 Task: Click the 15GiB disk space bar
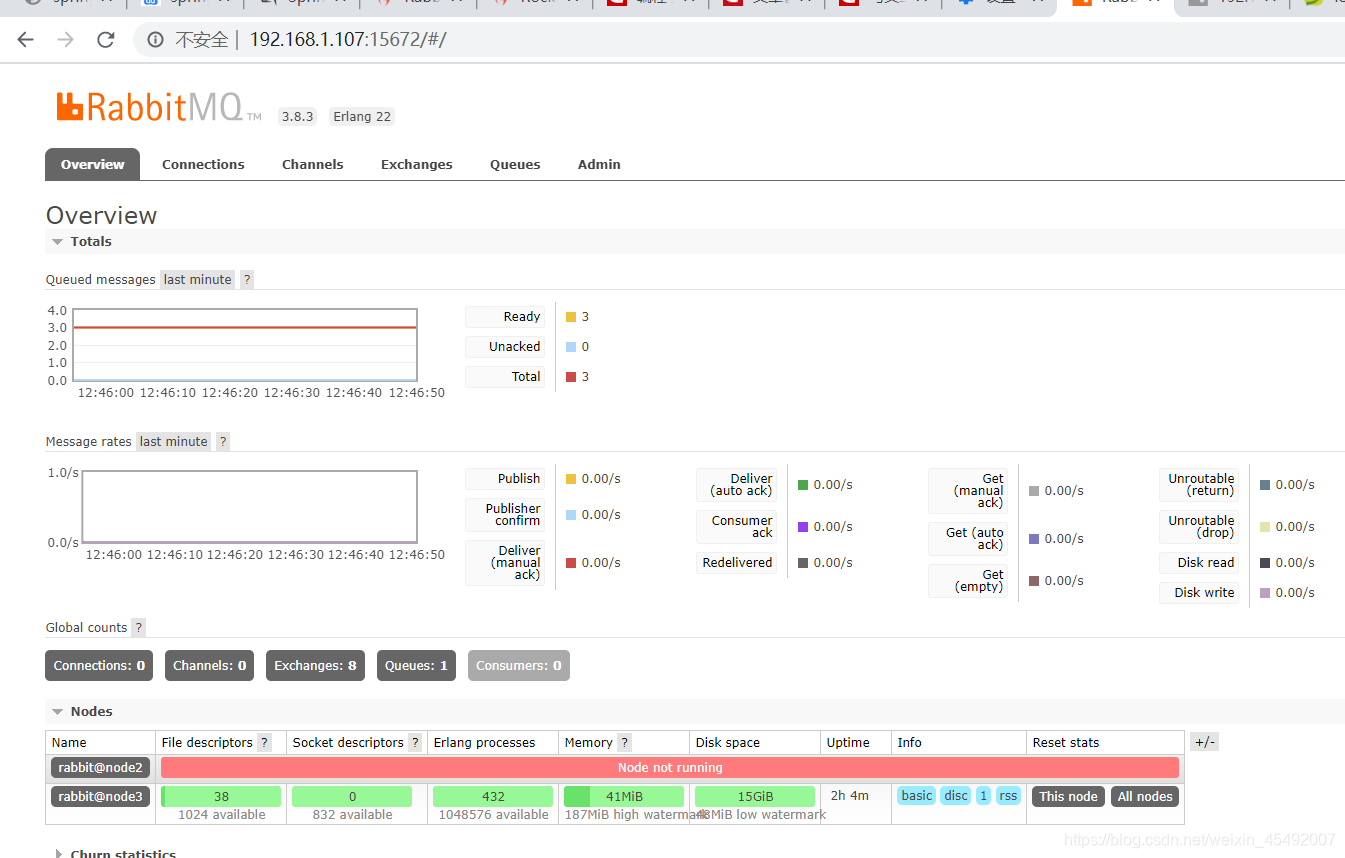(x=755, y=797)
